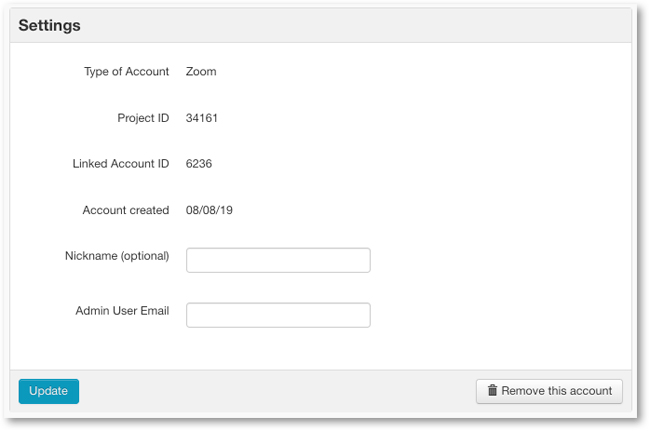Select the Zoom account type value

click(201, 72)
